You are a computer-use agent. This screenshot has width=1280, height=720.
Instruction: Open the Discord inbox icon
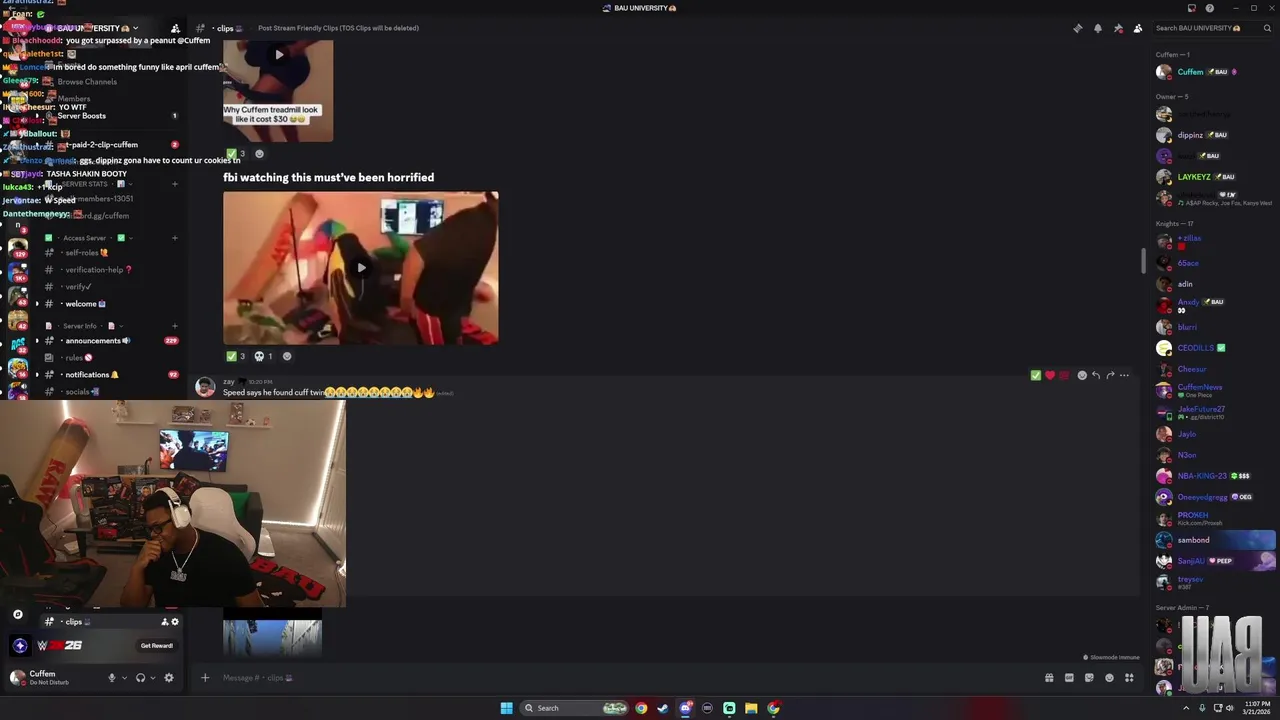pyautogui.click(x=1191, y=8)
